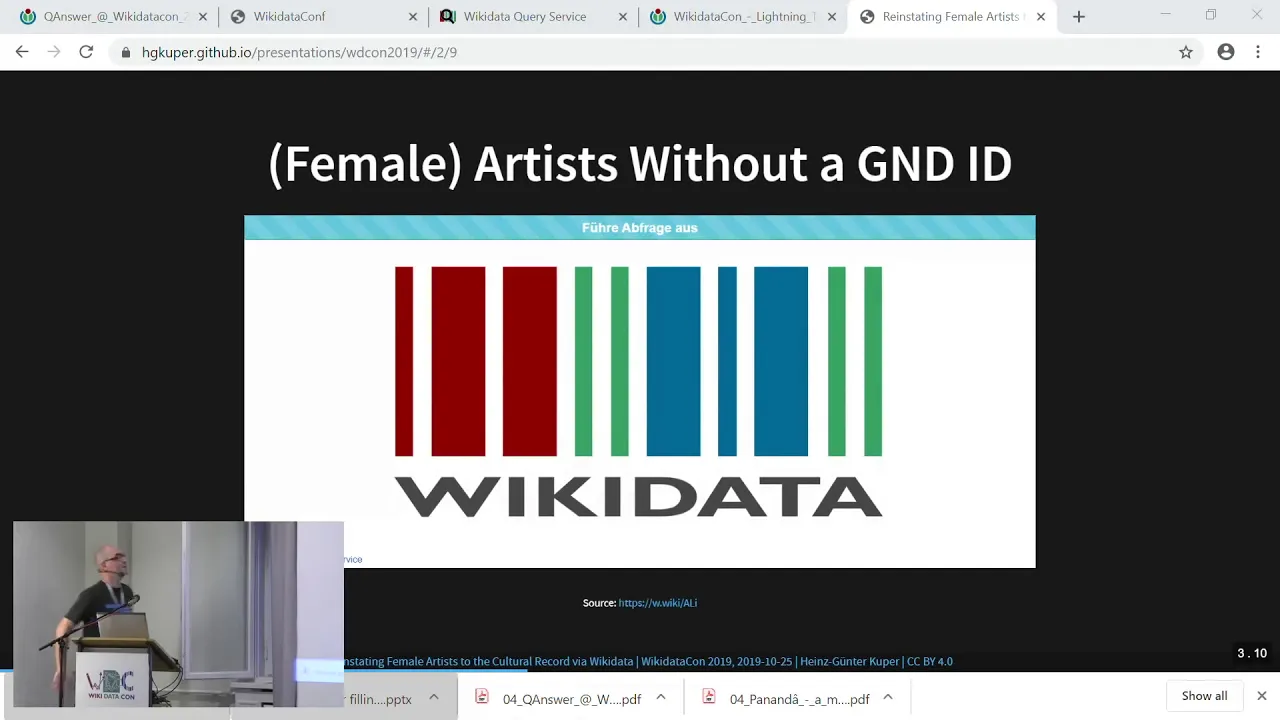Screen dimensions: 1280x720
Task: Bookmark this page with star icon
Action: (x=1186, y=52)
